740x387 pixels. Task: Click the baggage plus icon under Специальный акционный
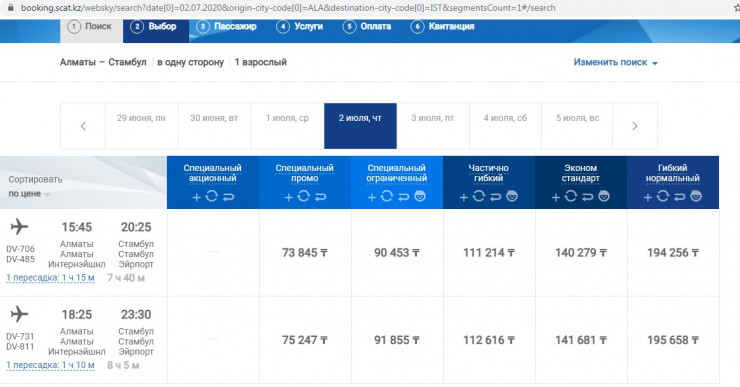tap(196, 197)
